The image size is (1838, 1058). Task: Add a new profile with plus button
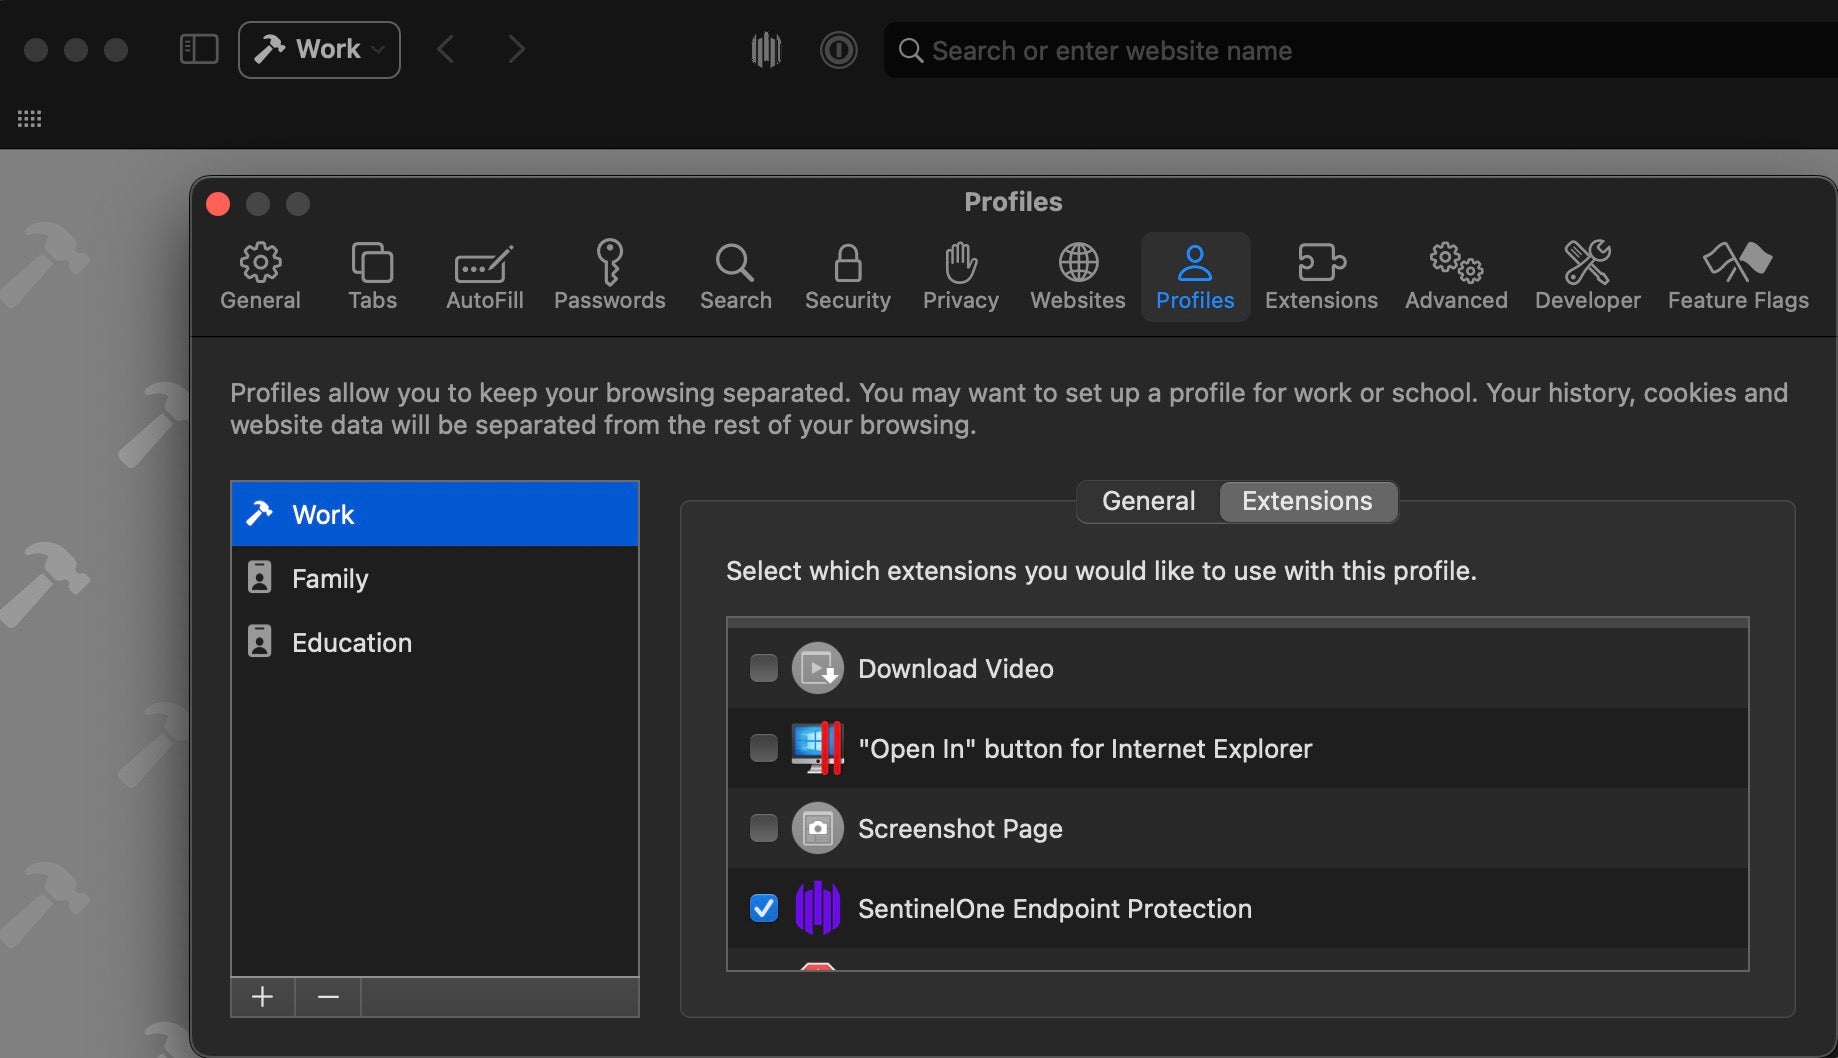(263, 997)
